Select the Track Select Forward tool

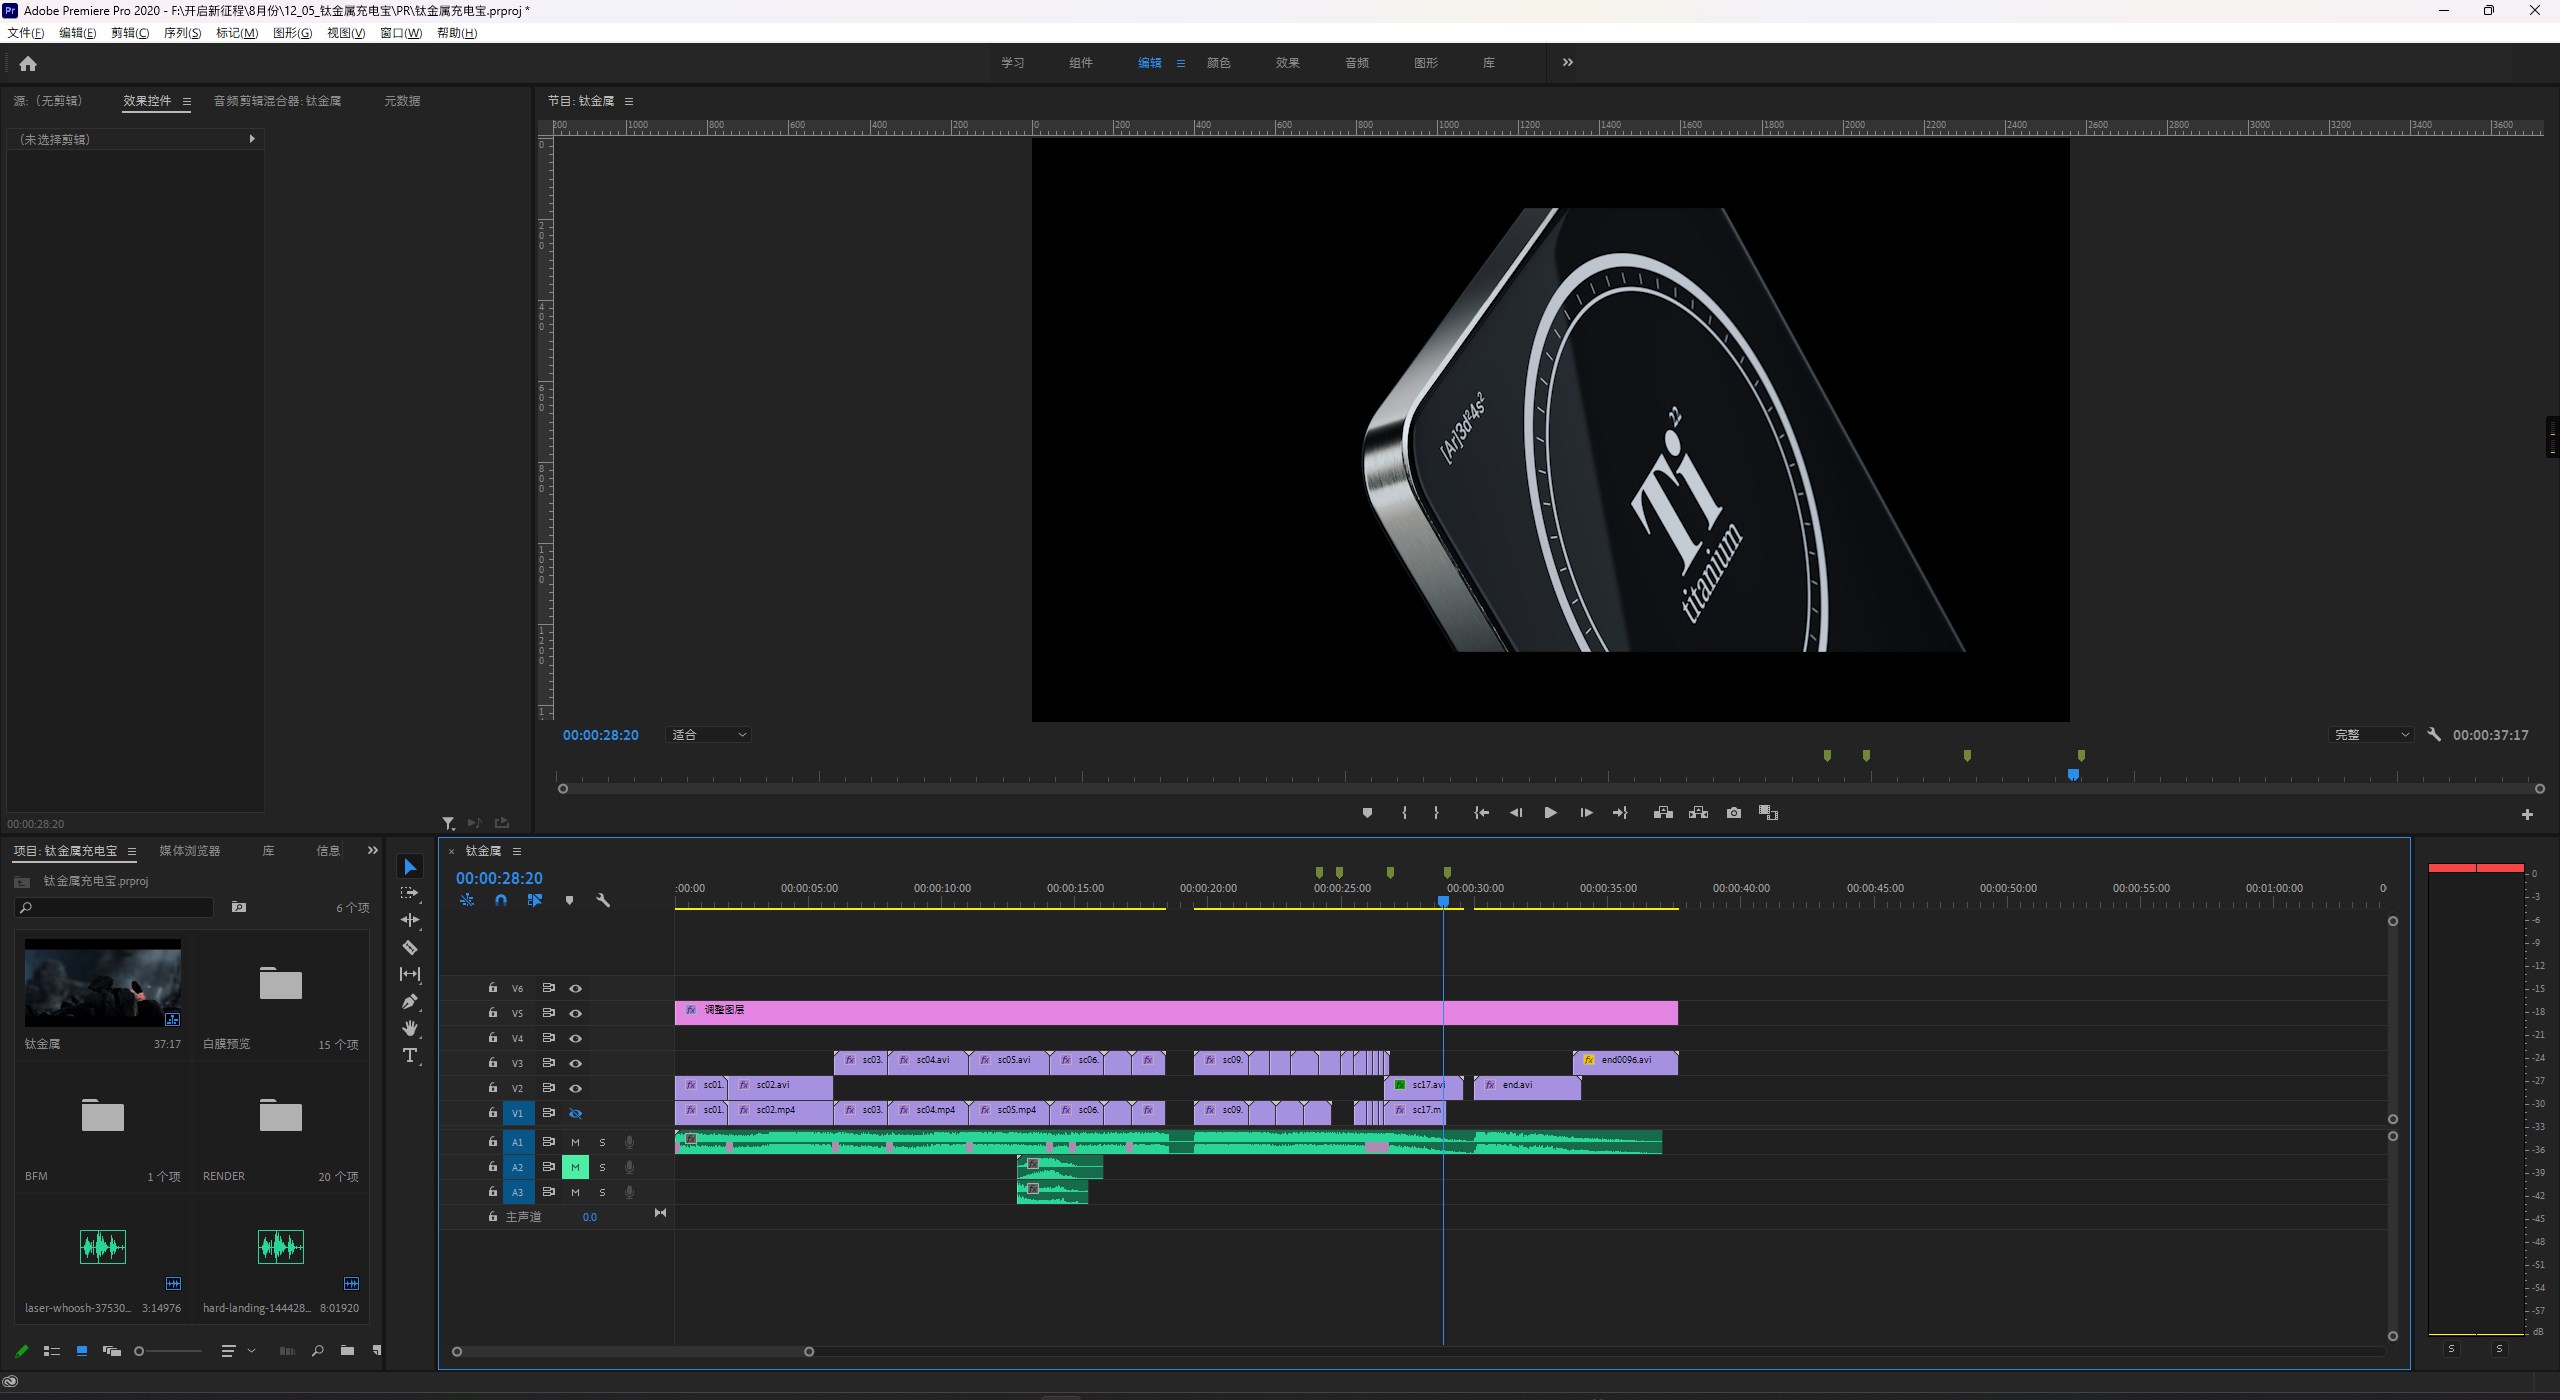410,893
